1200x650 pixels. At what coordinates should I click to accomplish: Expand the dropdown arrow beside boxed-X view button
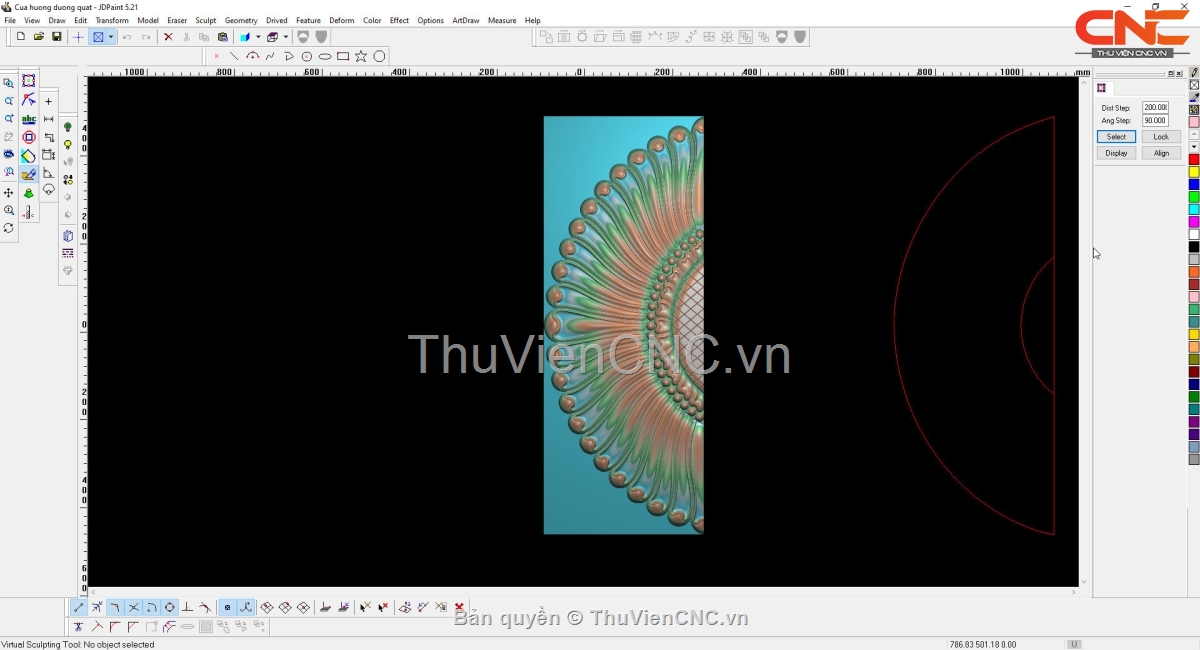pyautogui.click(x=111, y=37)
